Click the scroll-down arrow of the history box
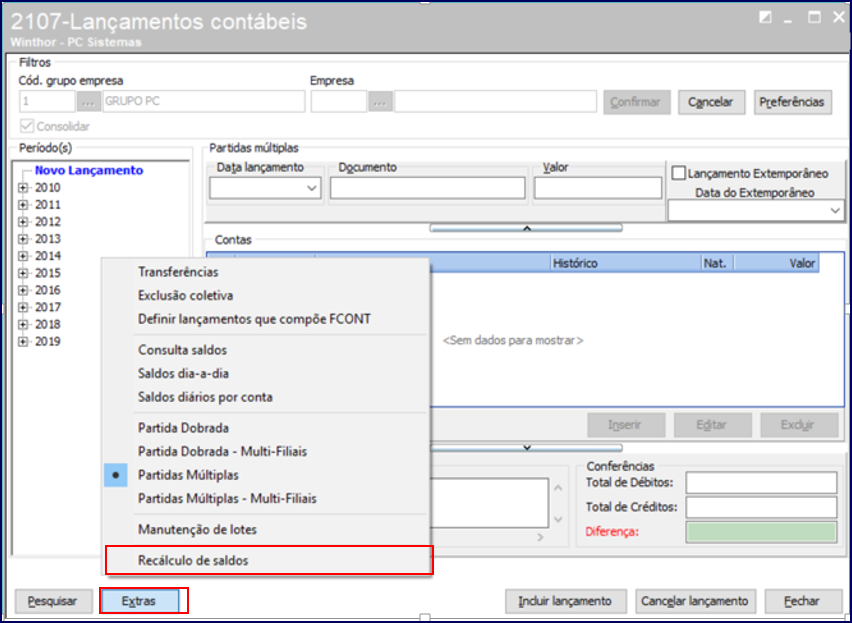Image resolution: width=852 pixels, height=623 pixels. (558, 520)
